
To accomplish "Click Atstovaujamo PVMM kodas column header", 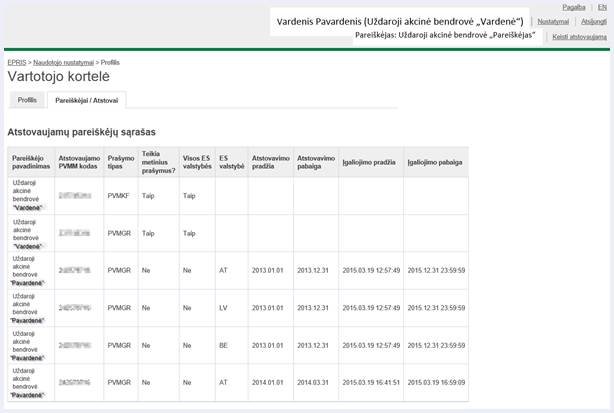I will click(x=79, y=162).
